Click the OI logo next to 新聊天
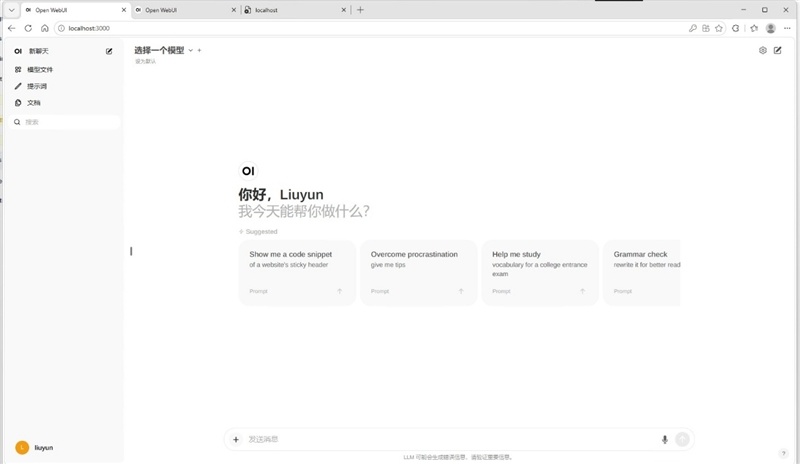This screenshot has width=800, height=464. (18, 51)
